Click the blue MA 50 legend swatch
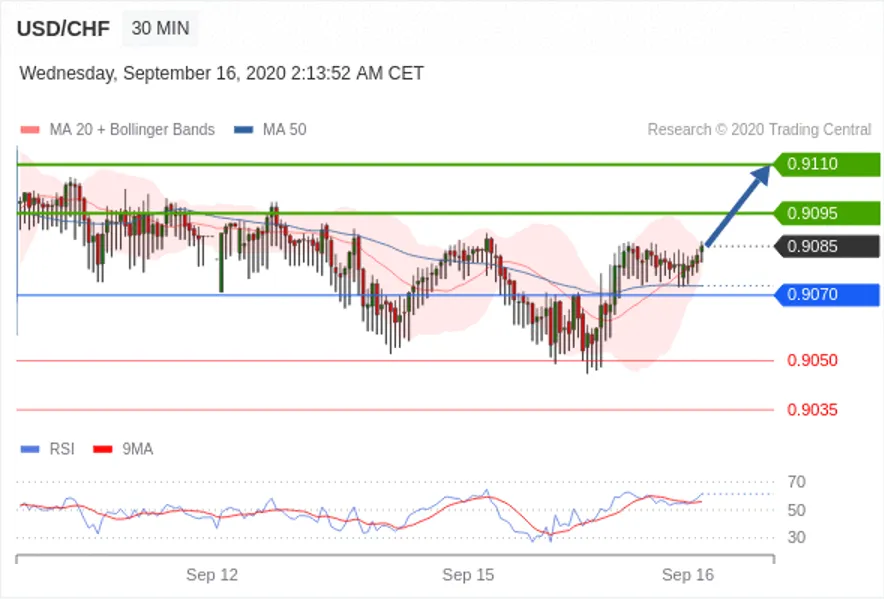This screenshot has height=600, width=884. (244, 130)
